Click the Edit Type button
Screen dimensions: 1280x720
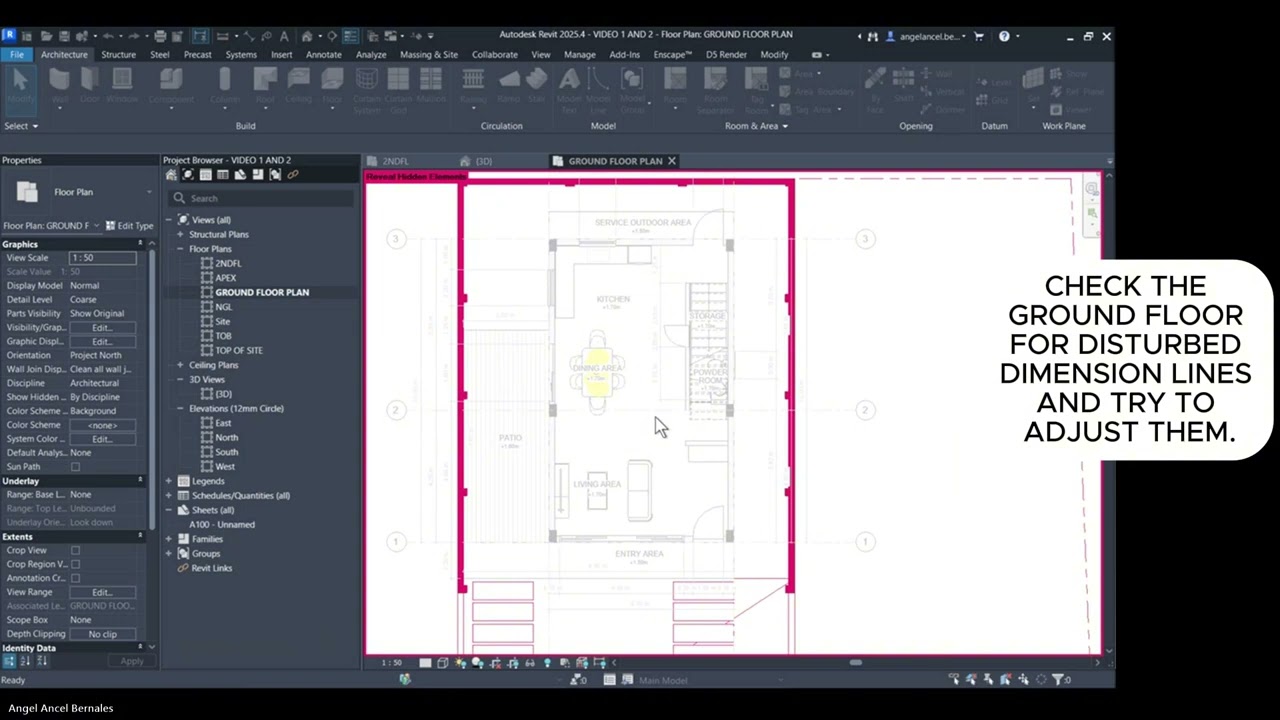pyautogui.click(x=130, y=225)
